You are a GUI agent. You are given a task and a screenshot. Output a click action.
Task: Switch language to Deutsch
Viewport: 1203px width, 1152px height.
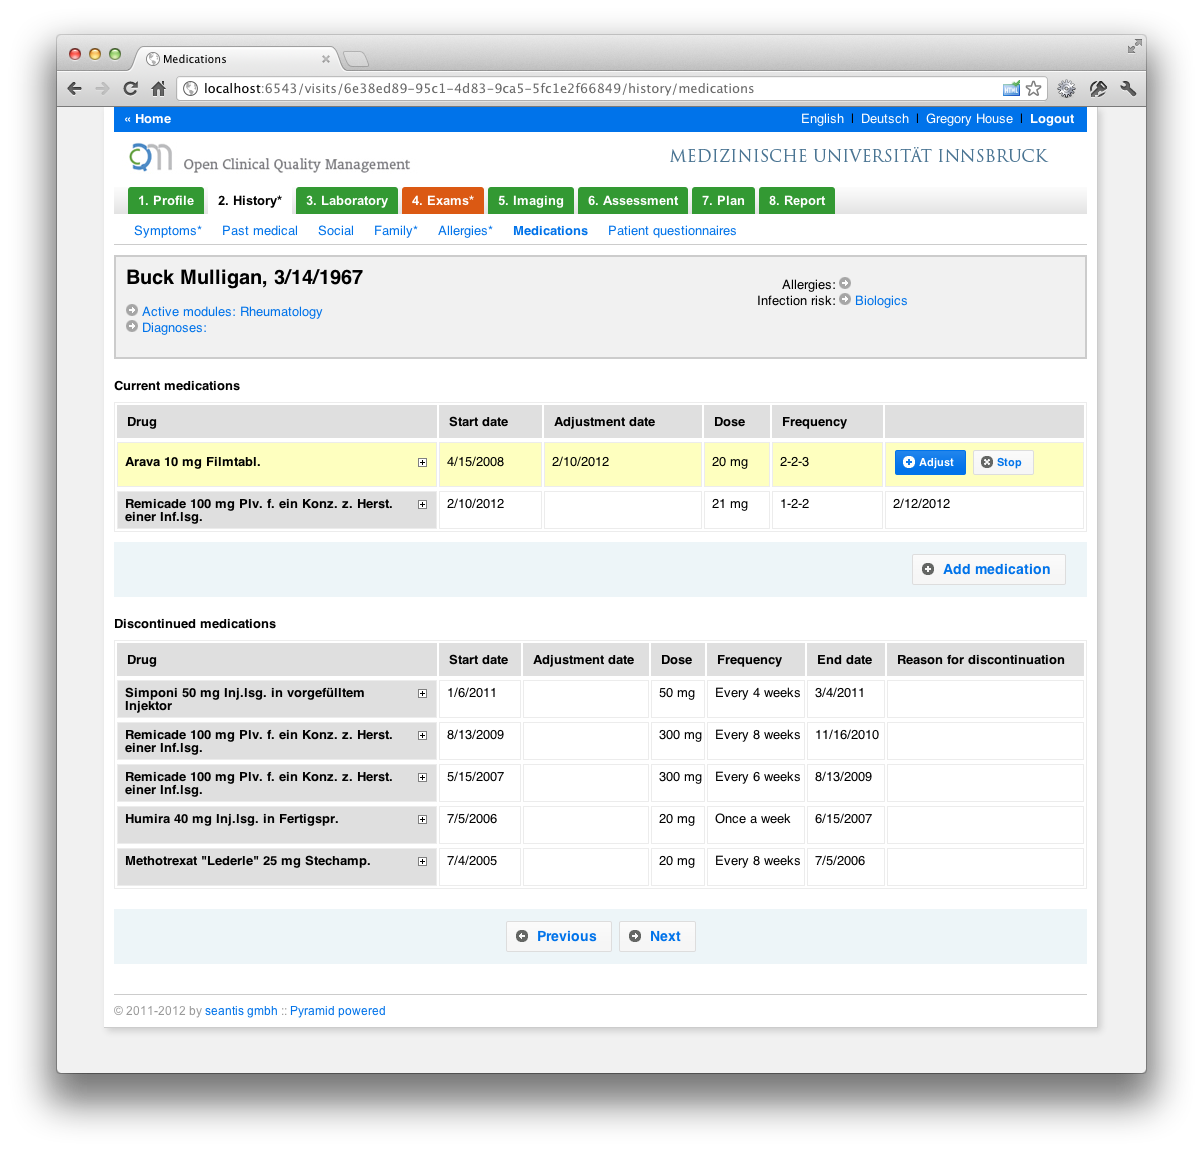point(885,118)
